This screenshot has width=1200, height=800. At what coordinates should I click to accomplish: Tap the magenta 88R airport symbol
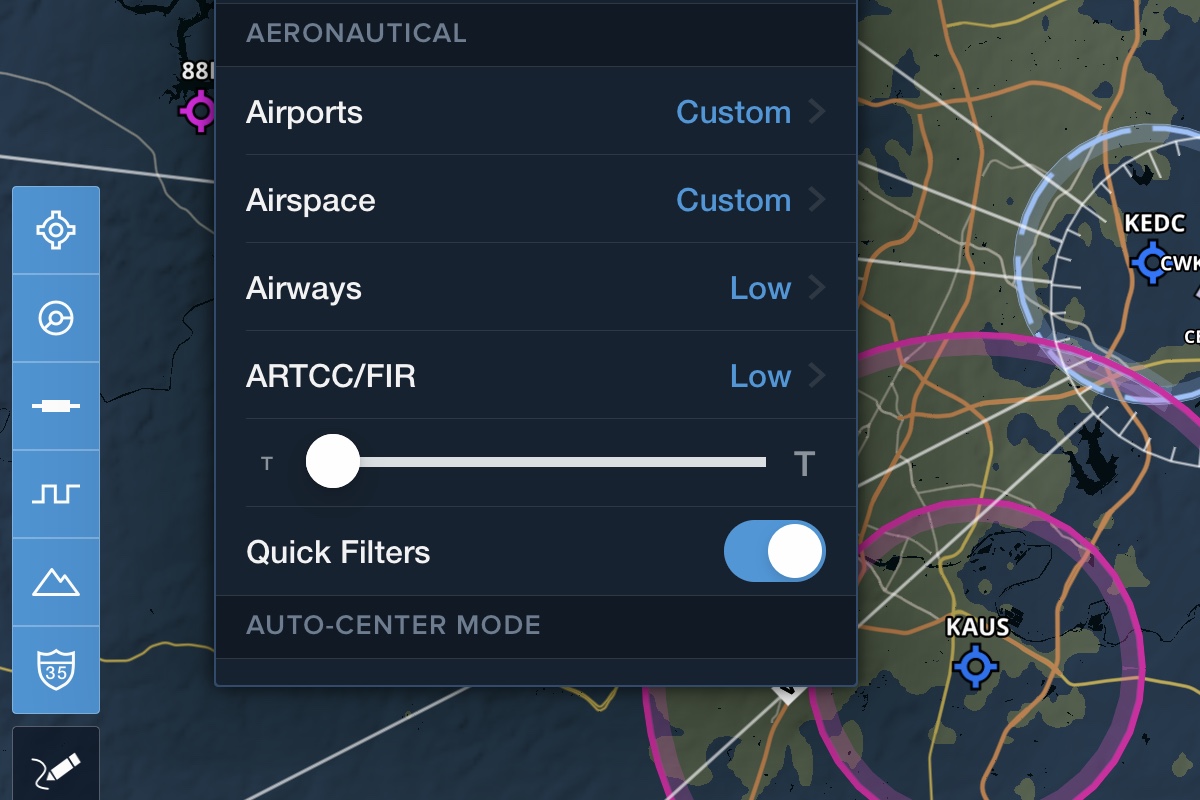[200, 110]
